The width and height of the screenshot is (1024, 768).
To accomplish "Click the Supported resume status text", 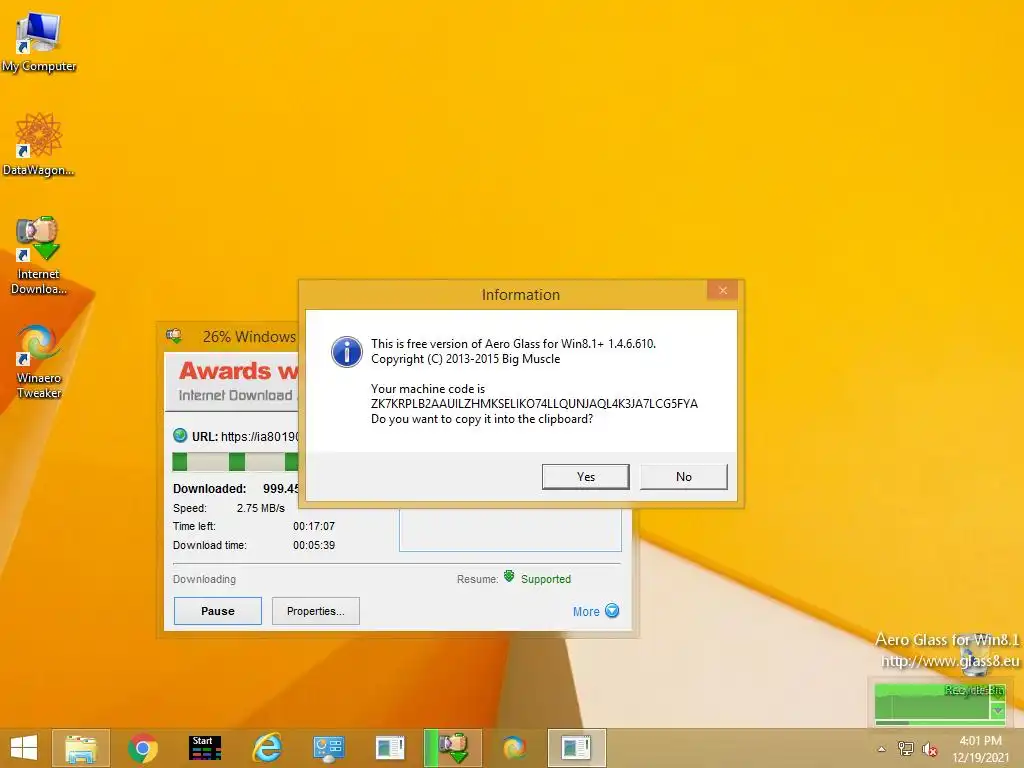I will click(546, 579).
